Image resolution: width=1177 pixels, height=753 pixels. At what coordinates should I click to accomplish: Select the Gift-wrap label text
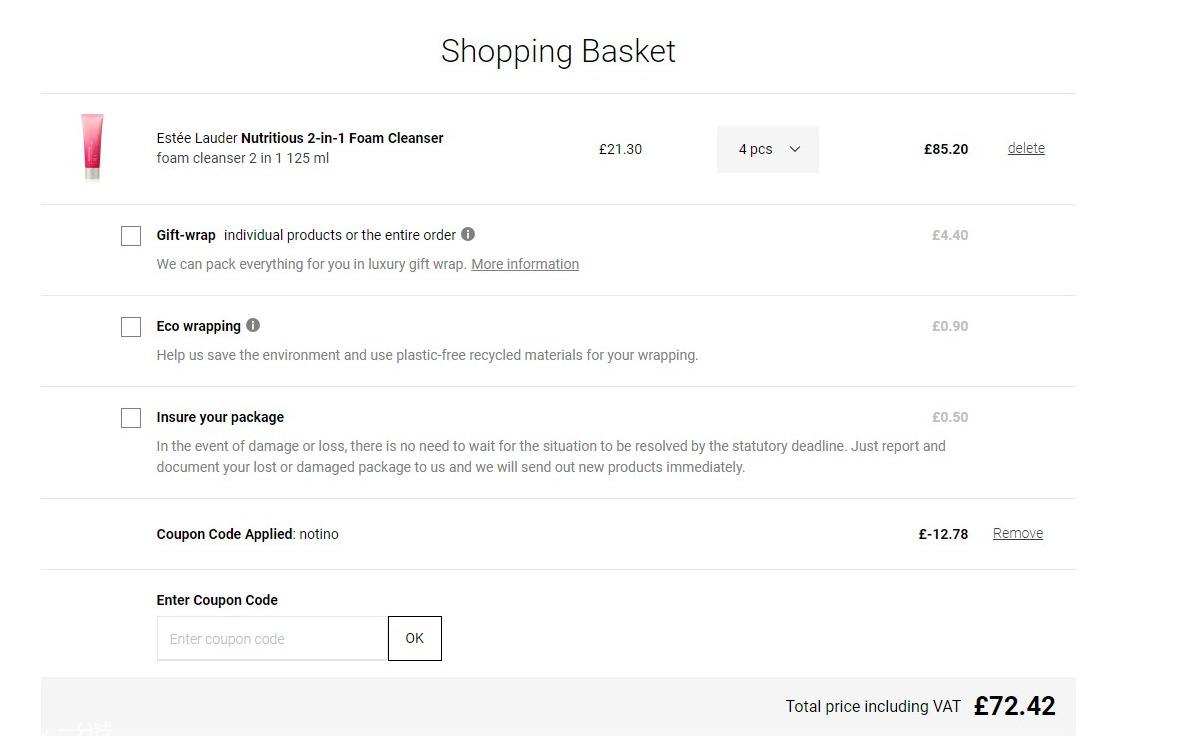click(x=186, y=235)
